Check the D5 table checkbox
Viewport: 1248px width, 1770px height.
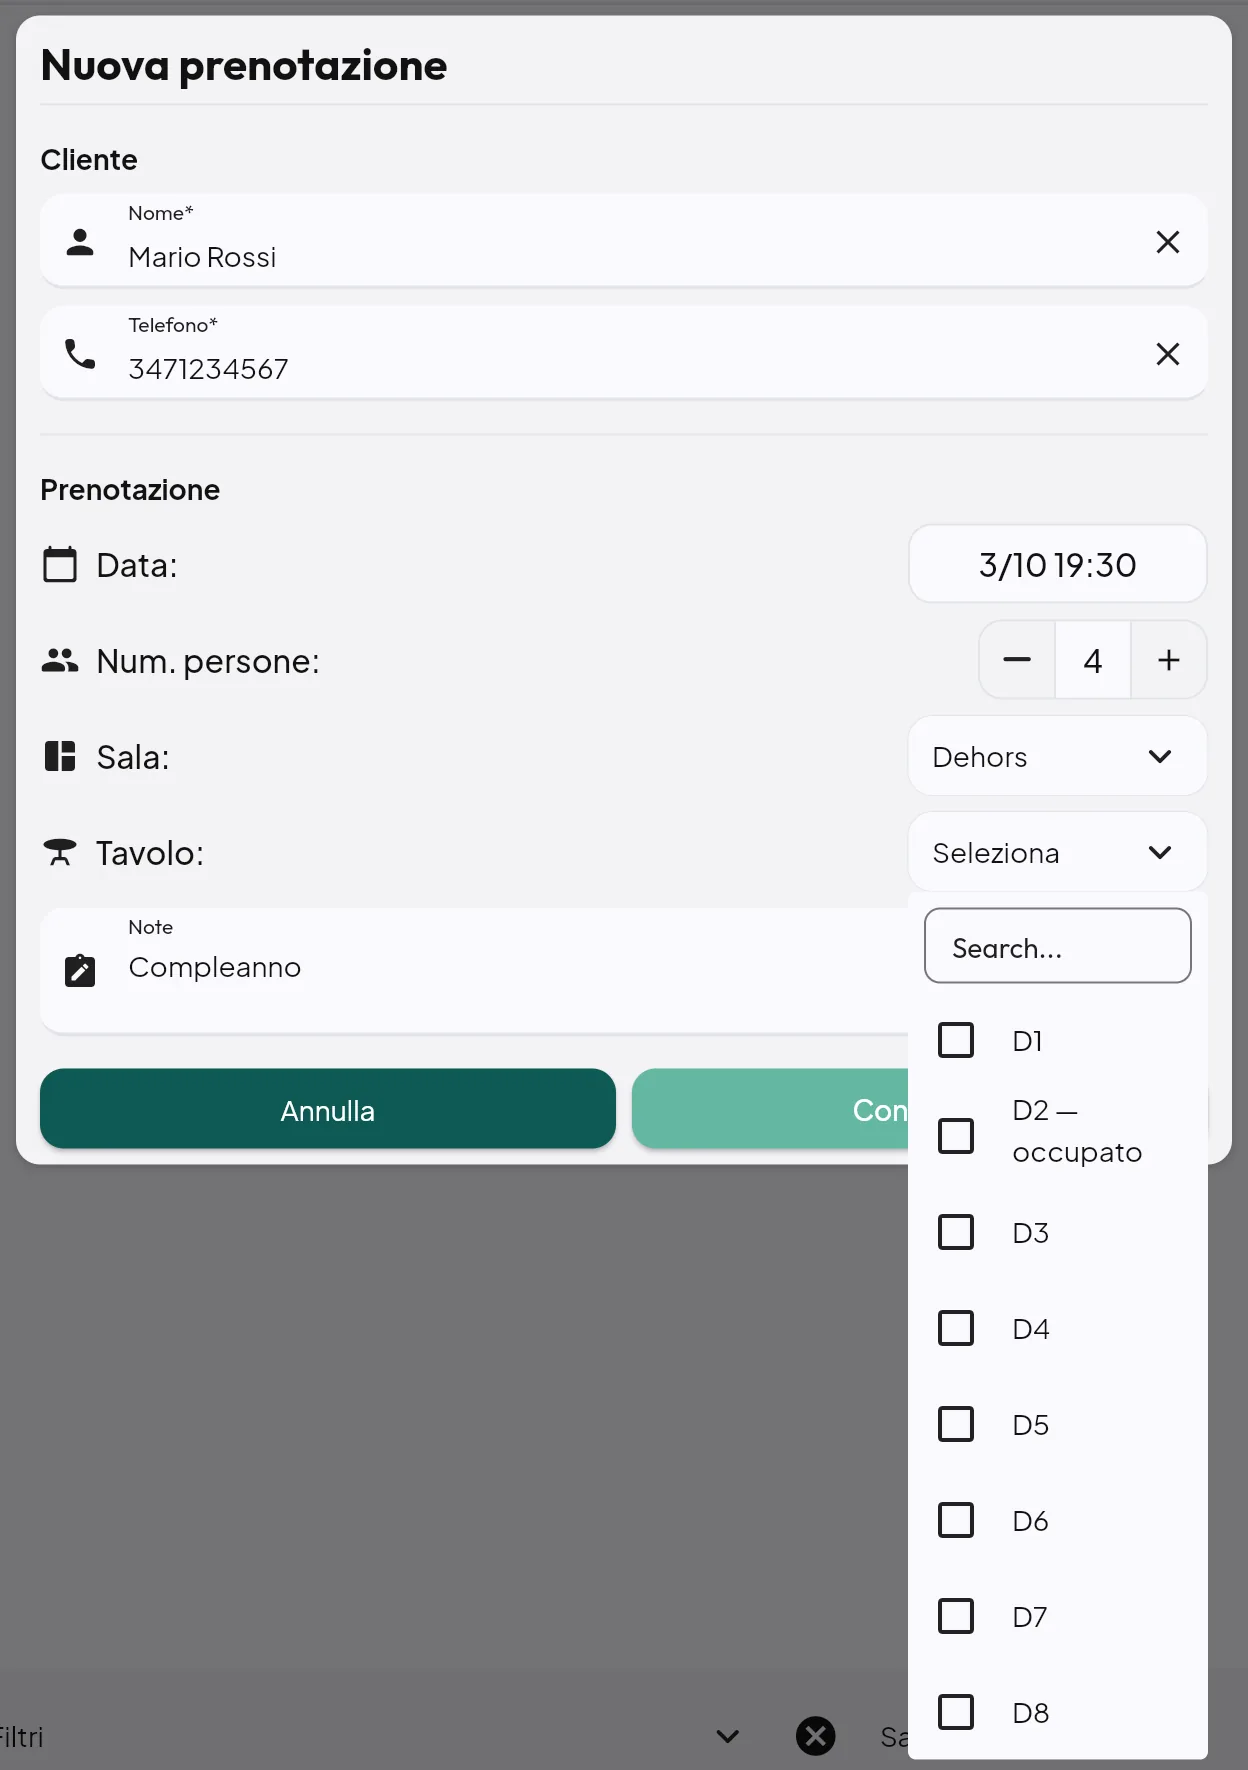[956, 1424]
